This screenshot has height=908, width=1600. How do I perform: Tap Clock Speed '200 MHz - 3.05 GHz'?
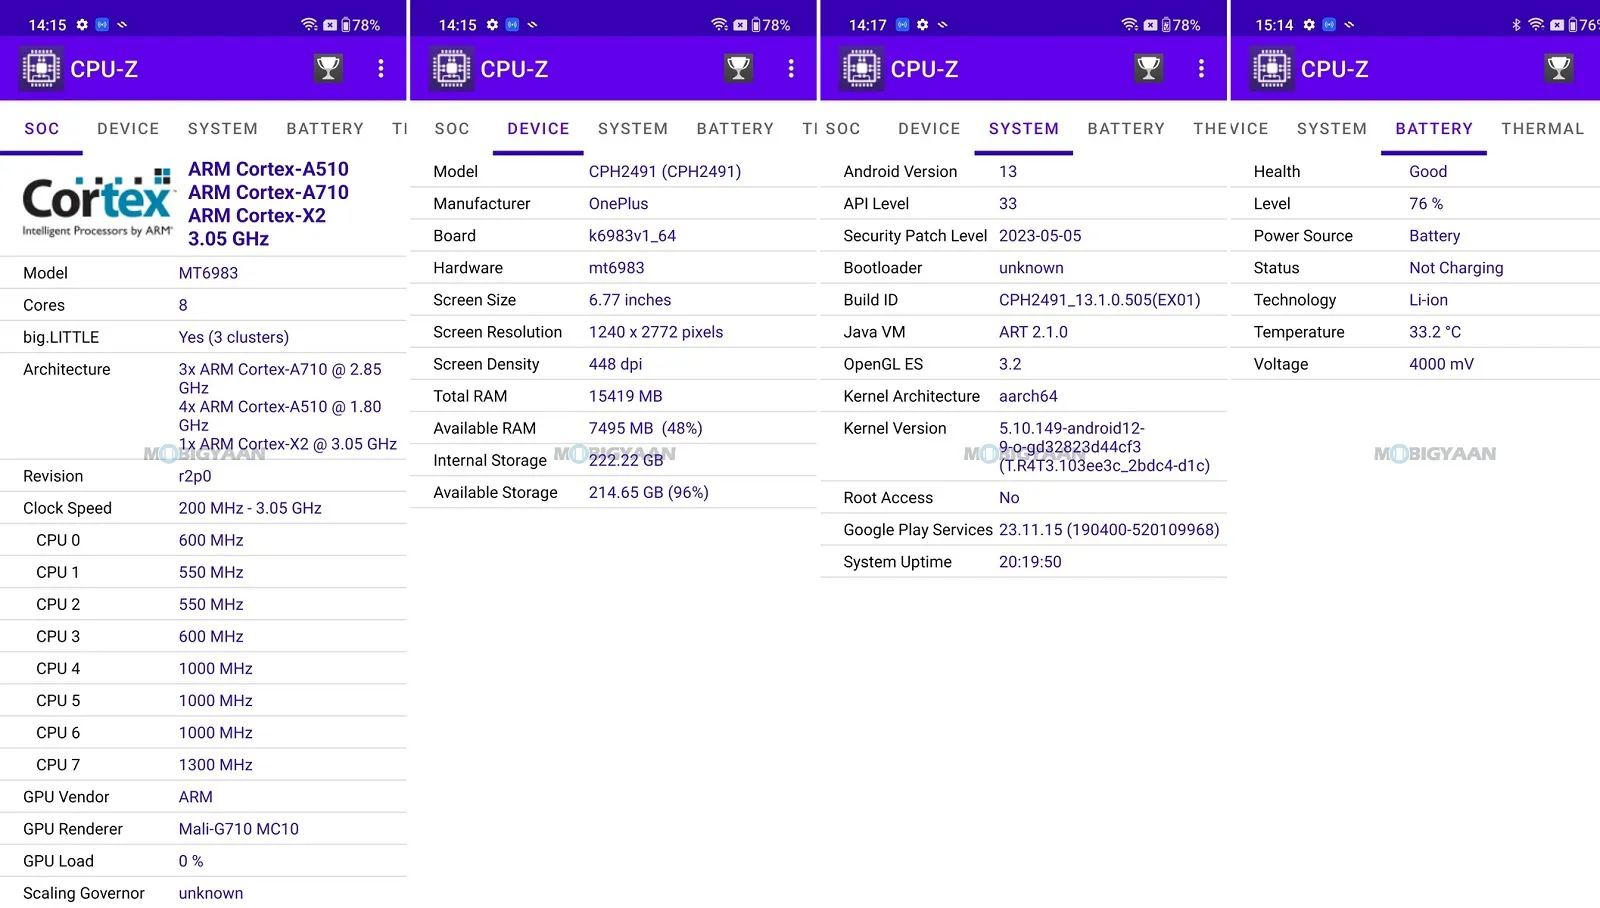click(x=250, y=508)
